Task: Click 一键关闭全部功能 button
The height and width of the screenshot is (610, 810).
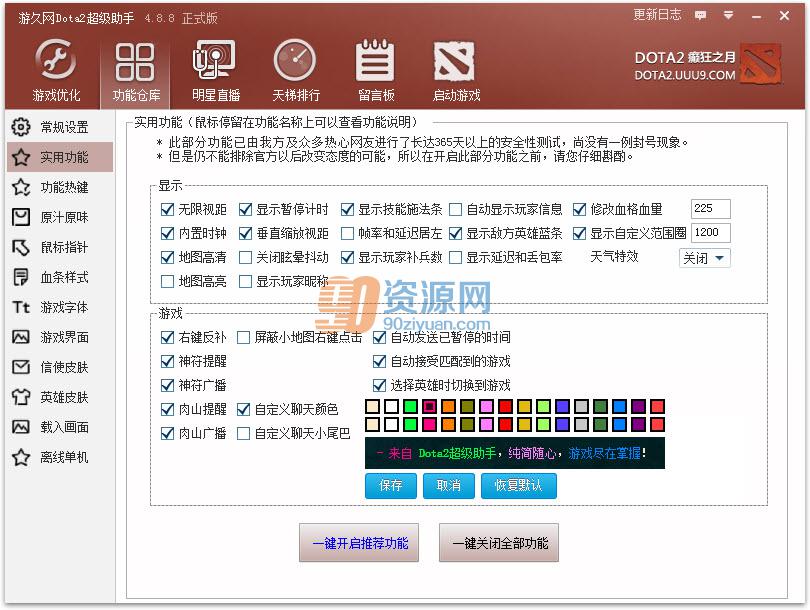Action: click(x=499, y=543)
